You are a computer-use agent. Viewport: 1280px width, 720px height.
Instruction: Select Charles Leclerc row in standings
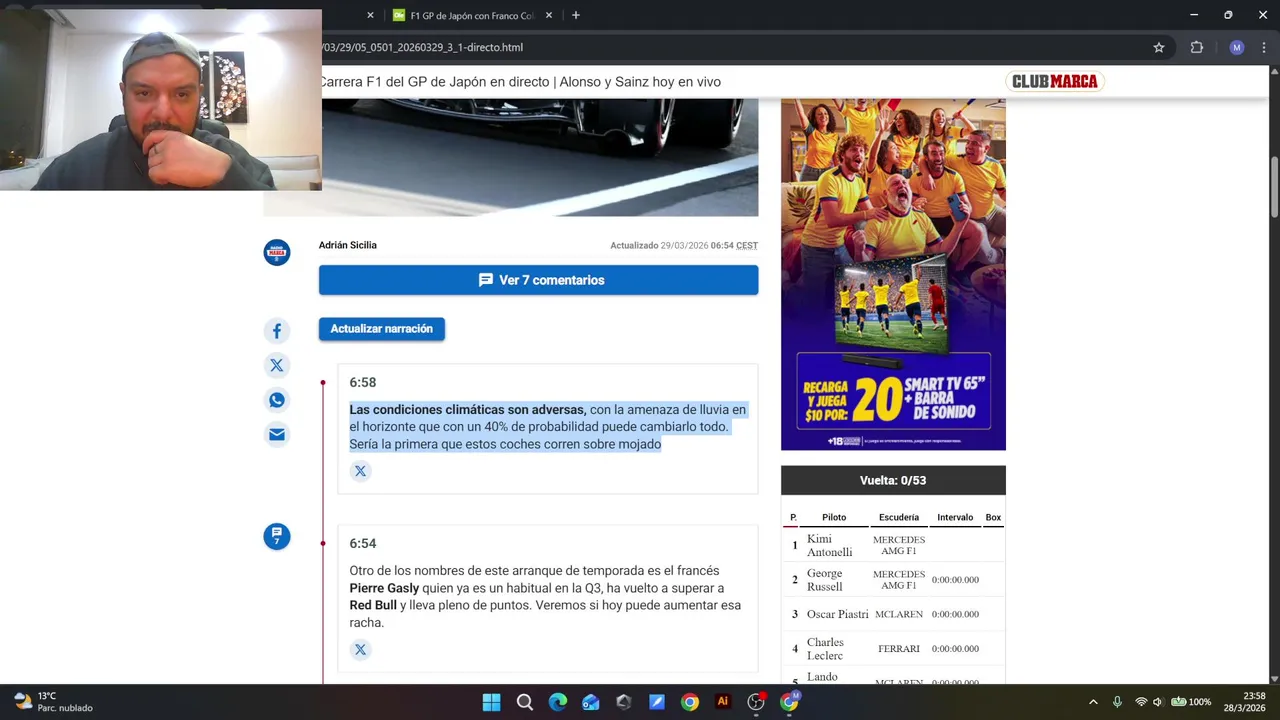click(x=893, y=649)
